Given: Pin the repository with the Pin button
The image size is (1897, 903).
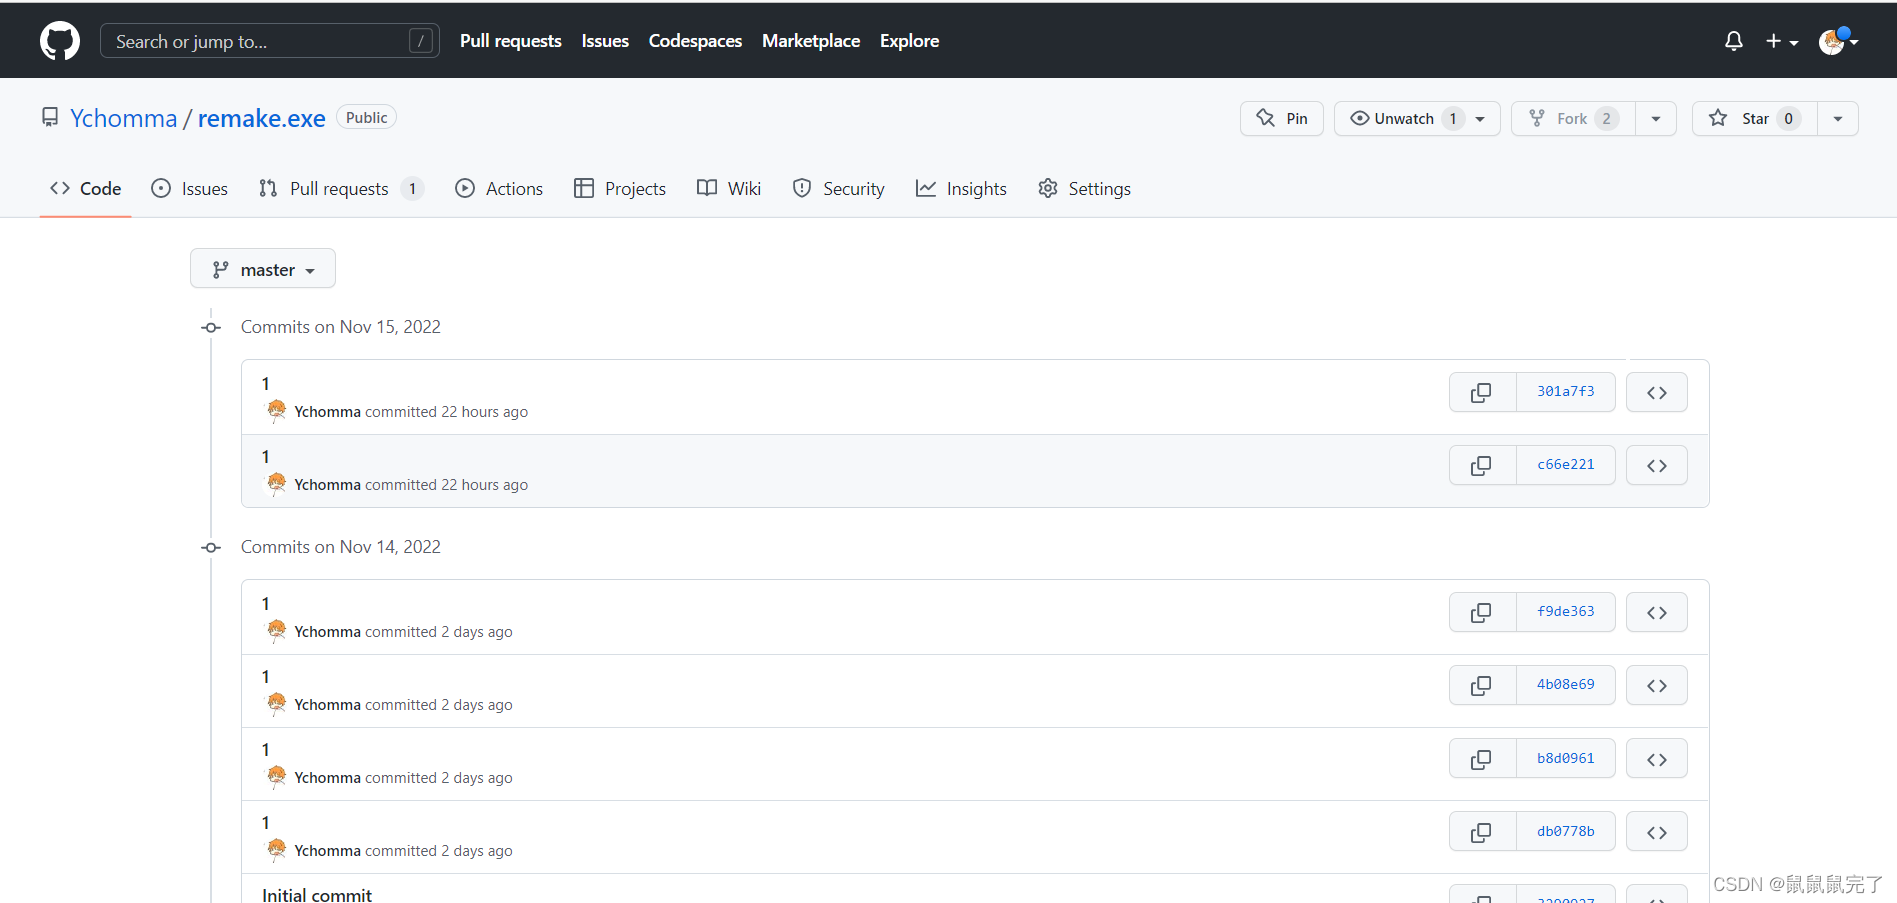Looking at the screenshot, I should click(x=1282, y=118).
